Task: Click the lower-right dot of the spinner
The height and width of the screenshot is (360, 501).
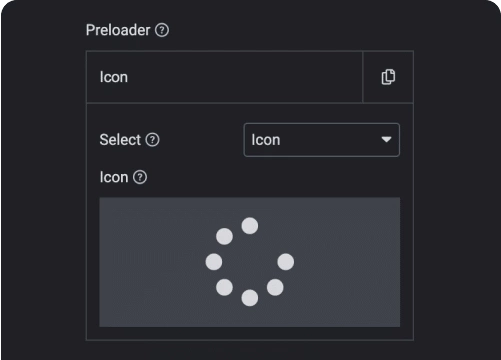Action: click(275, 287)
